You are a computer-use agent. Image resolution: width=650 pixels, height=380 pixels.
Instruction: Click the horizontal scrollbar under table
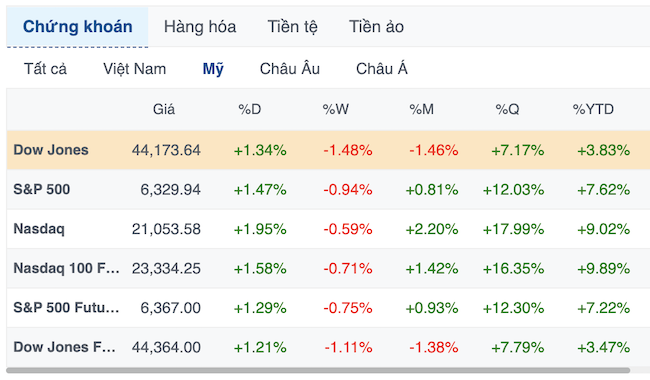pos(318,370)
